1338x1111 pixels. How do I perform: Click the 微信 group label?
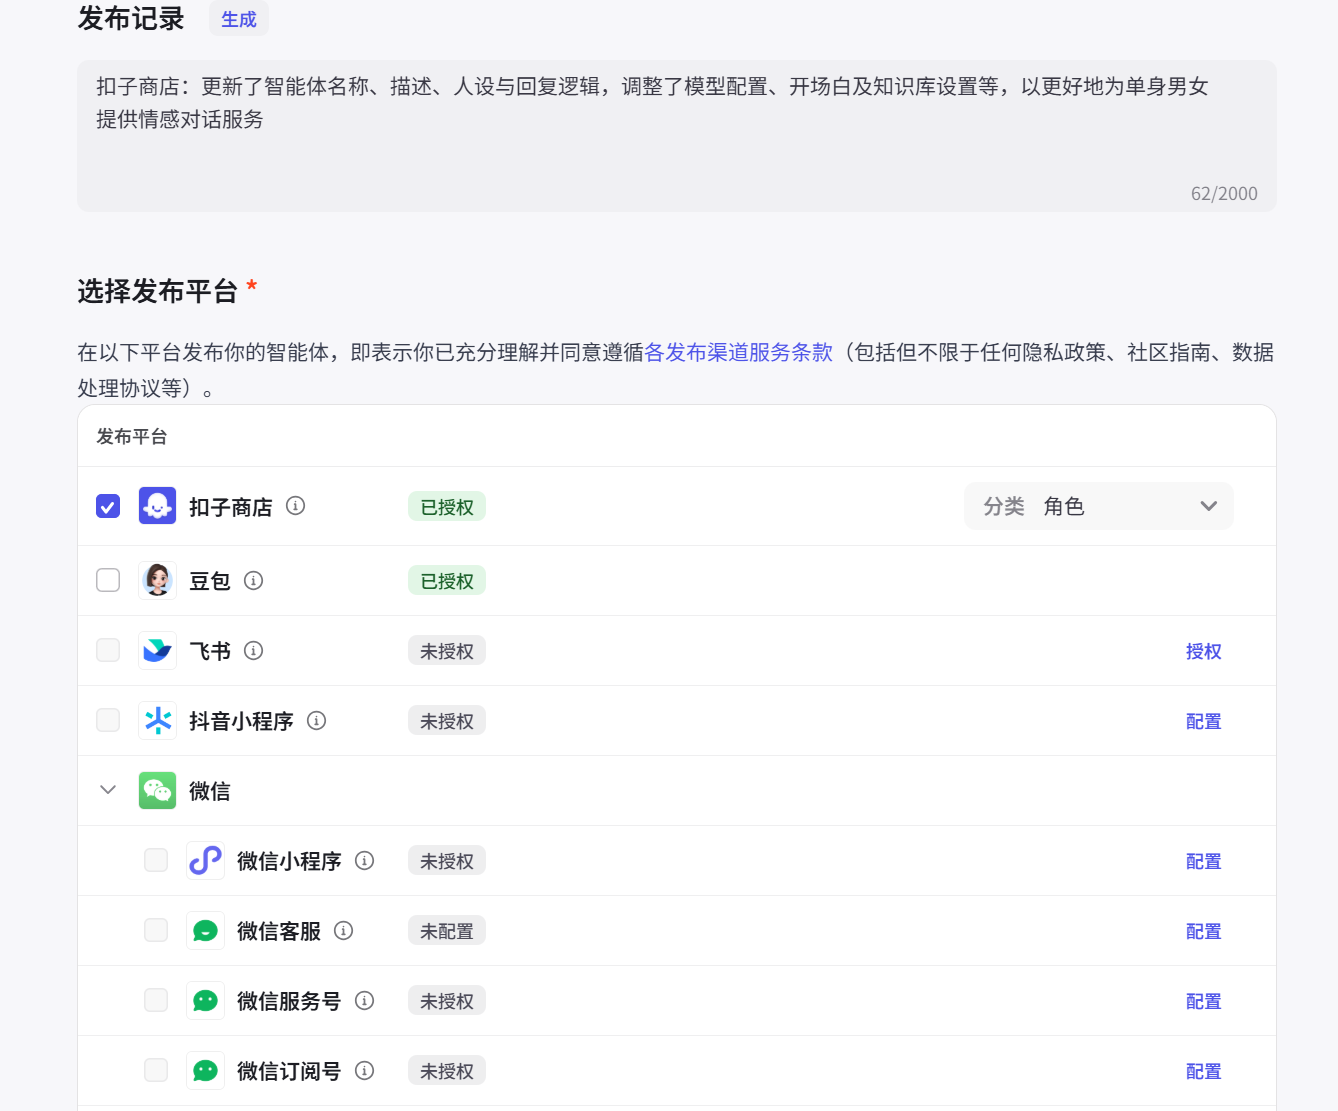210,791
